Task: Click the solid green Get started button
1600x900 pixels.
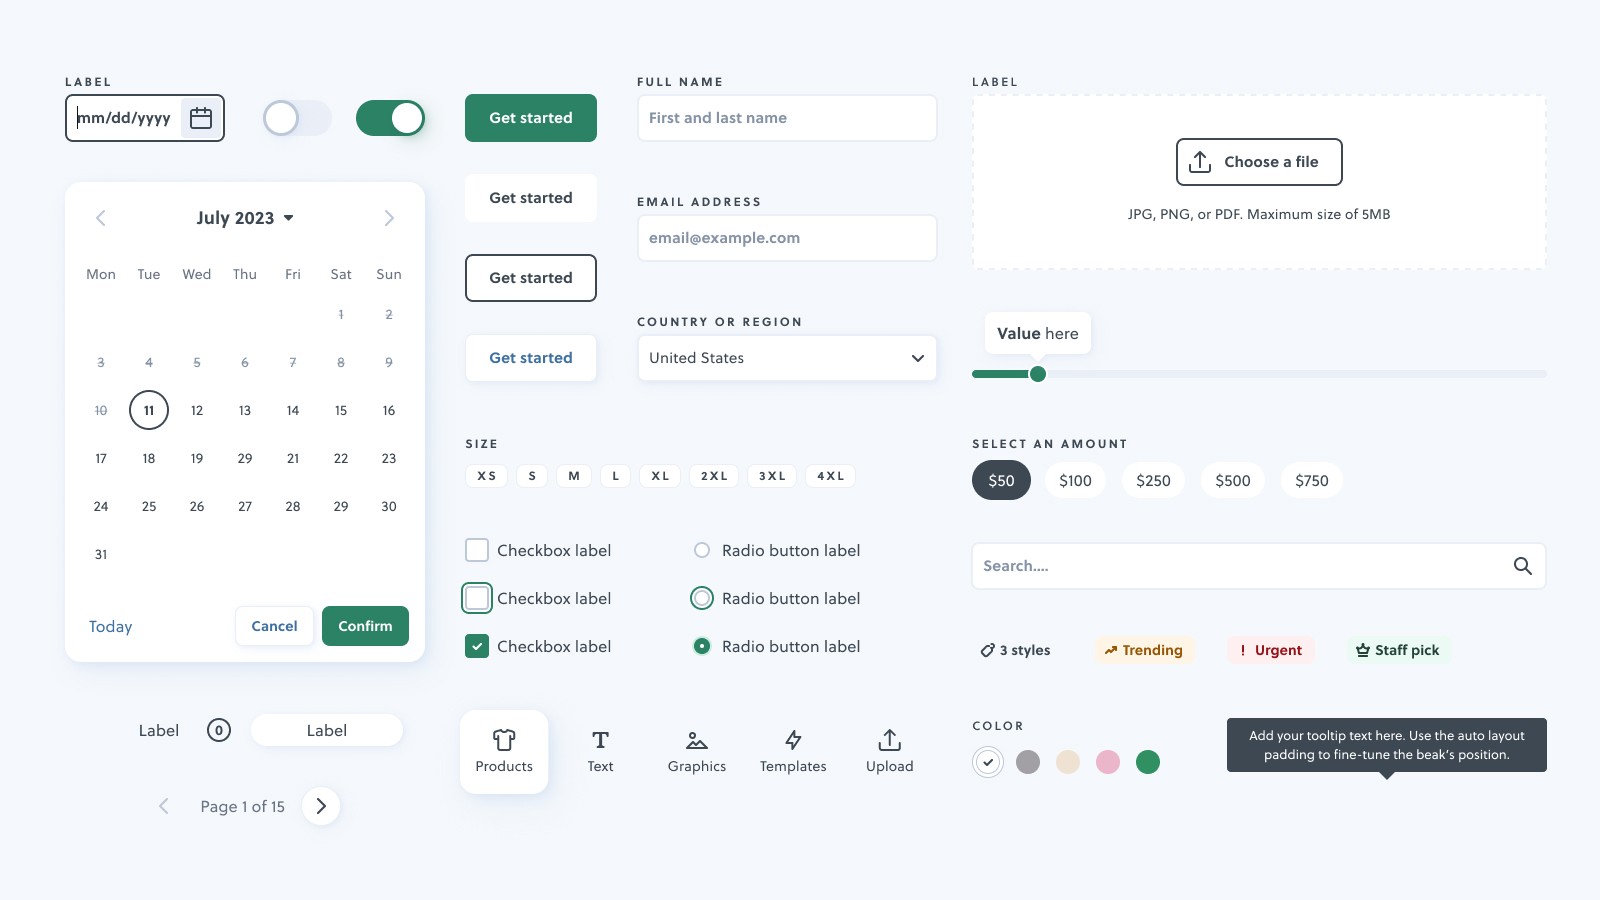Action: [x=531, y=118]
